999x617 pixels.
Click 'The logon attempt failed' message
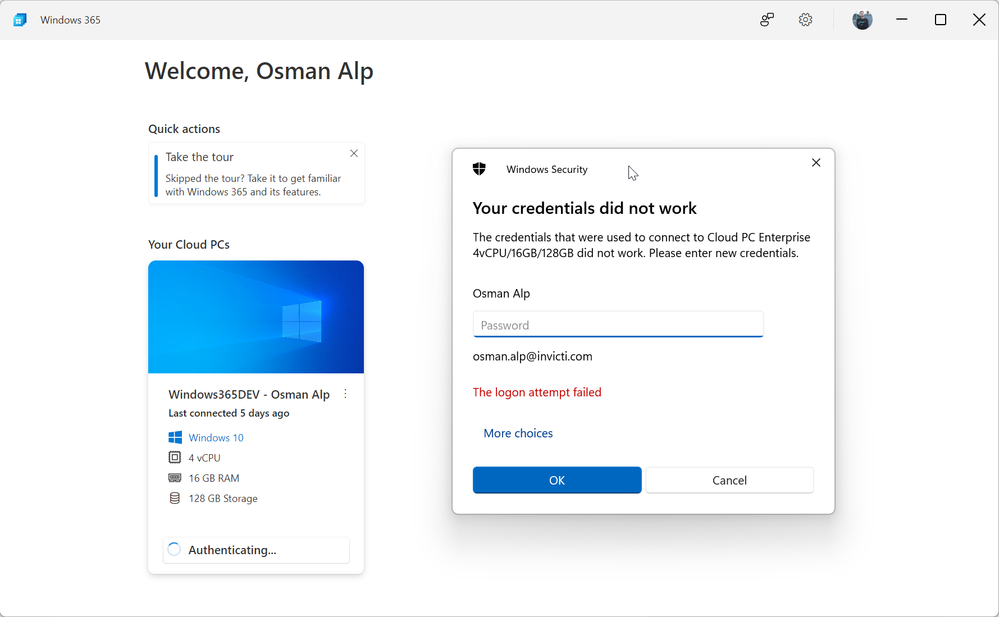tap(537, 392)
